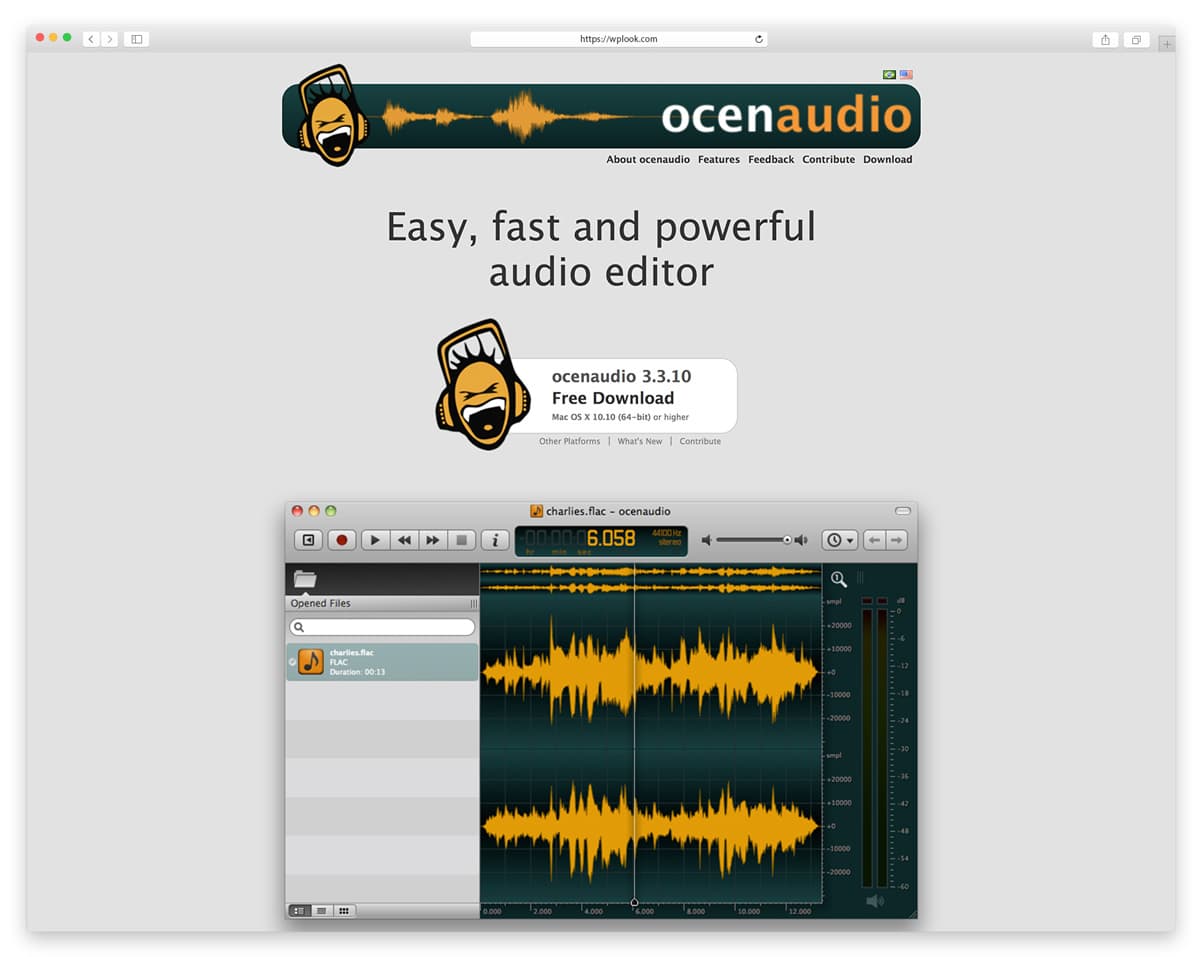Go forward in the browser

click(x=110, y=39)
